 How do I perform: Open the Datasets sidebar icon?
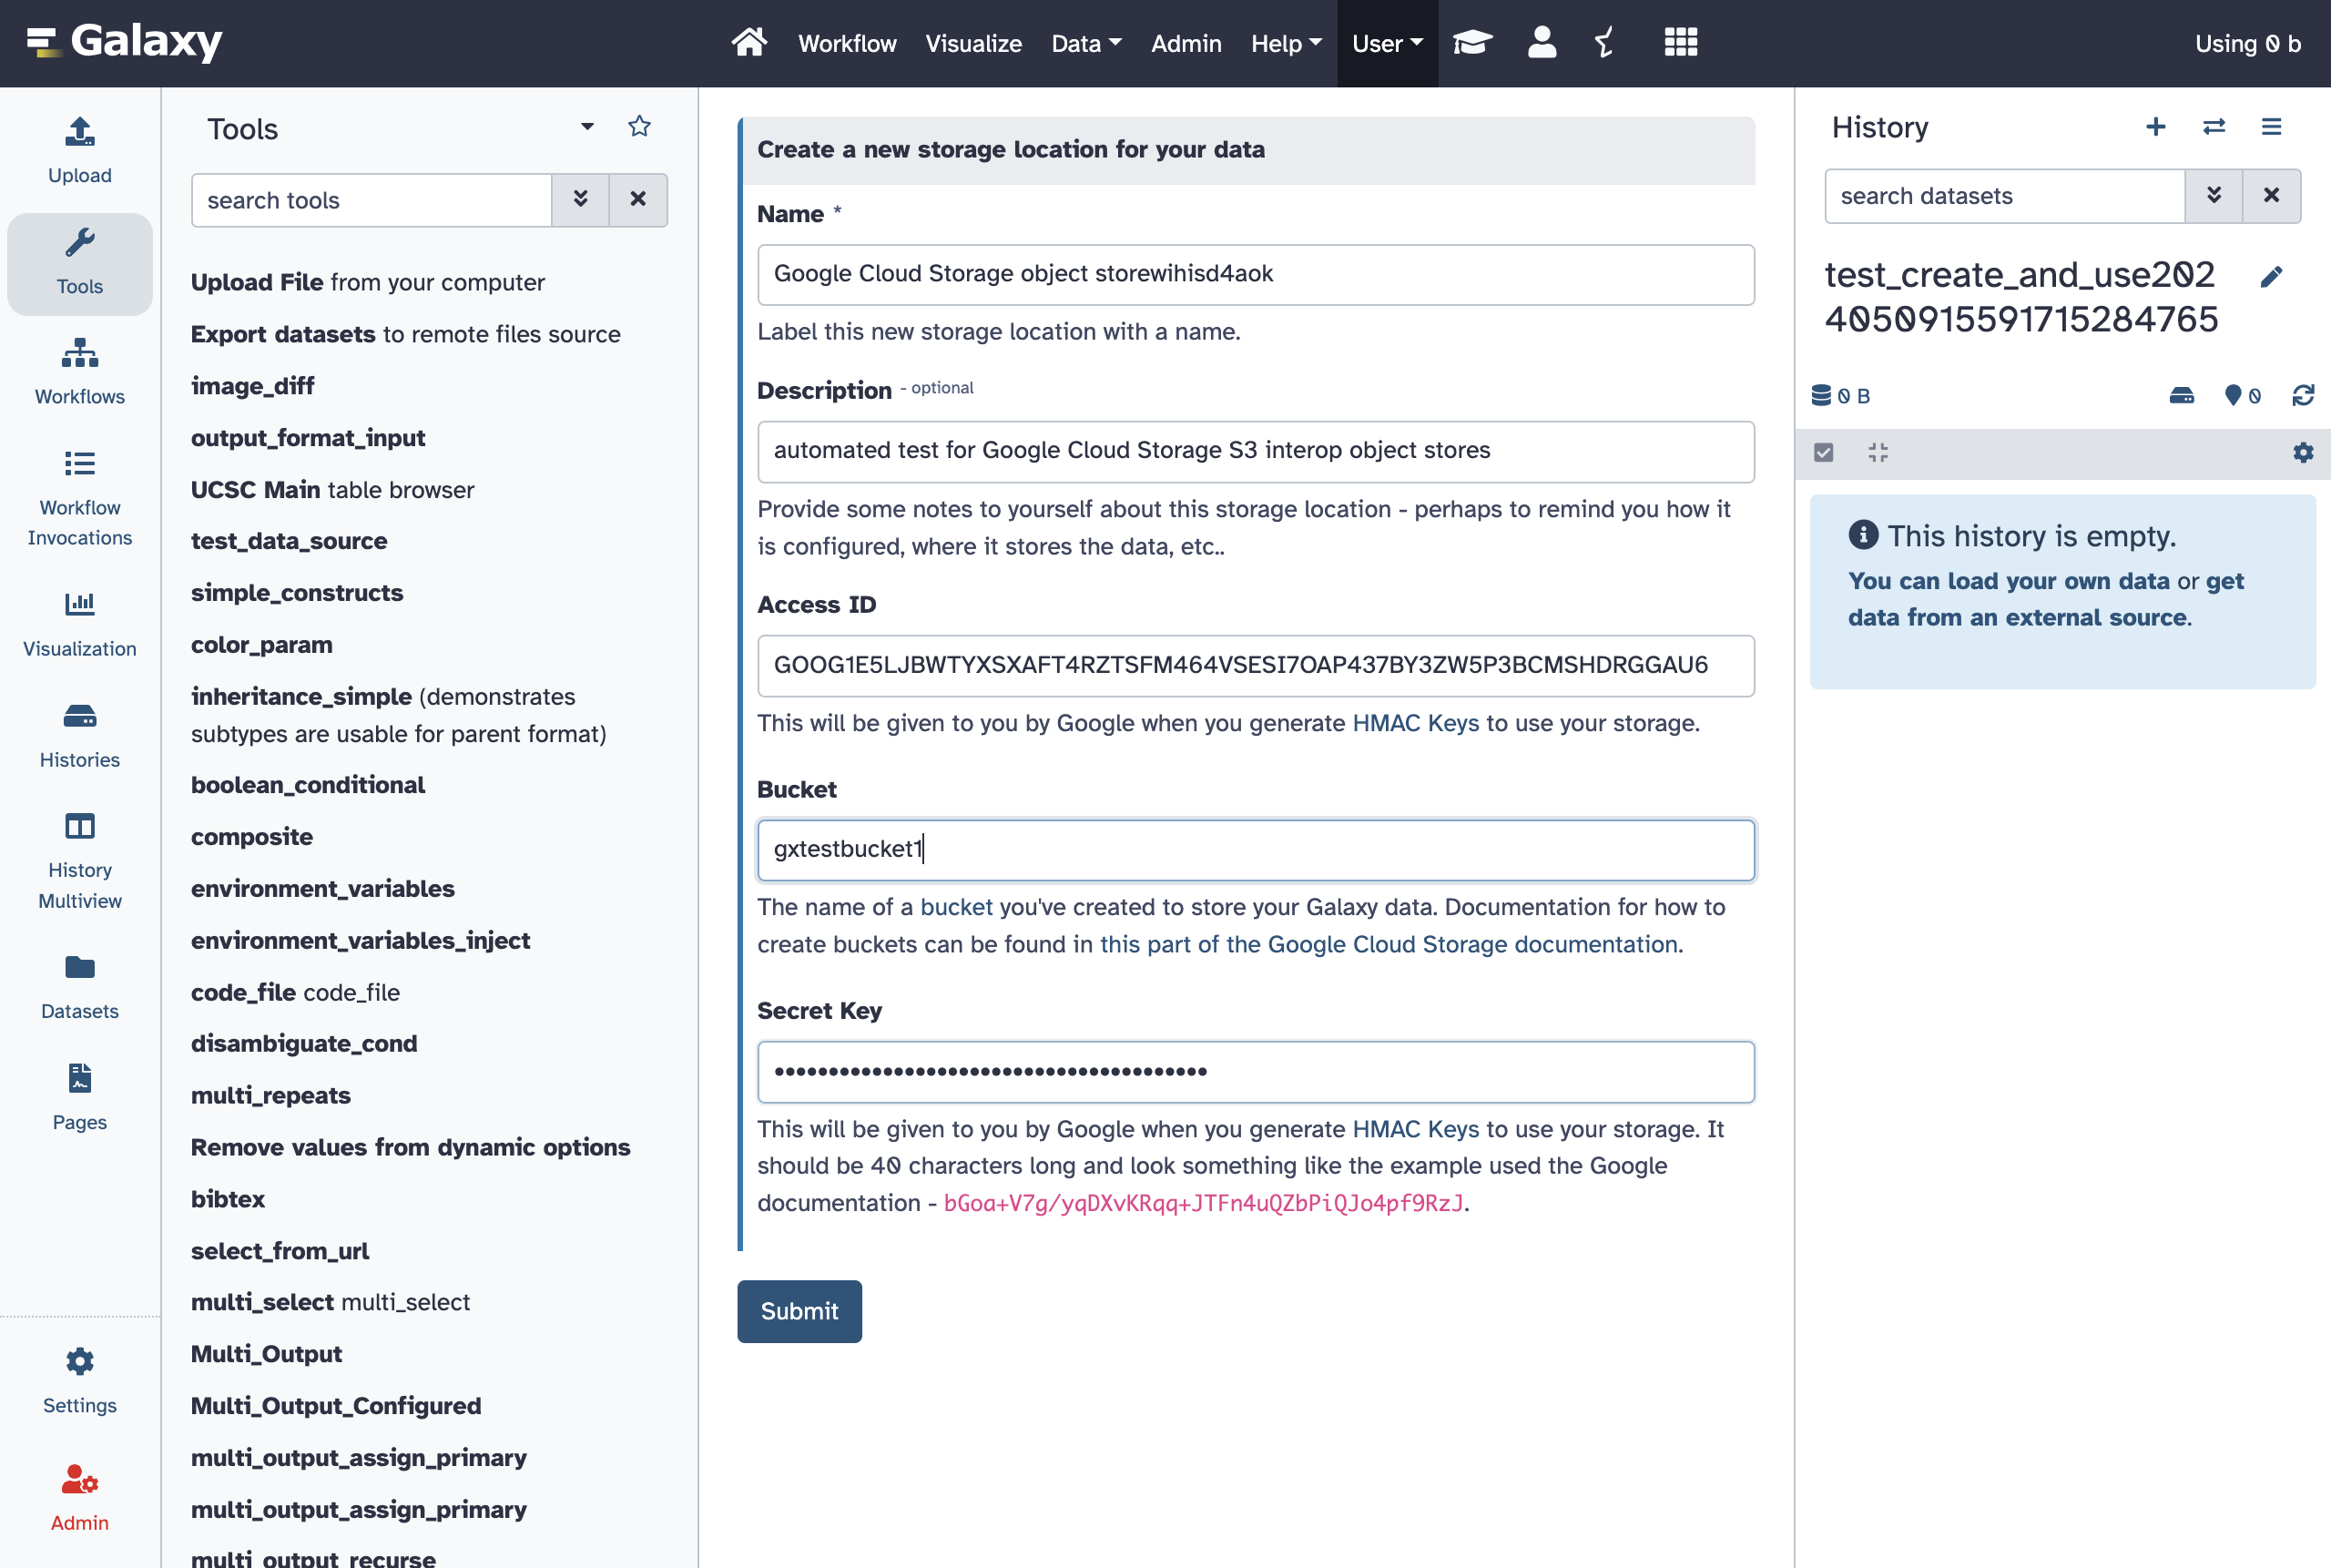click(x=79, y=967)
